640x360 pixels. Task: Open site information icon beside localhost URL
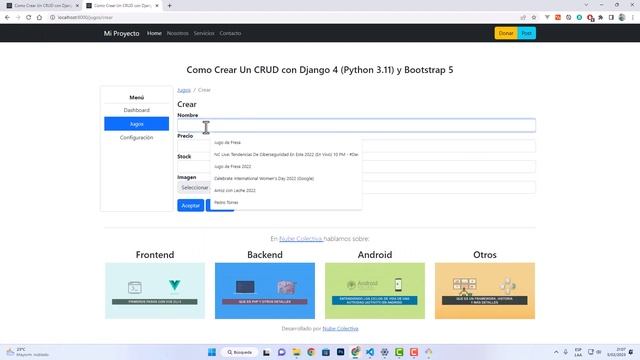pyautogui.click(x=52, y=18)
